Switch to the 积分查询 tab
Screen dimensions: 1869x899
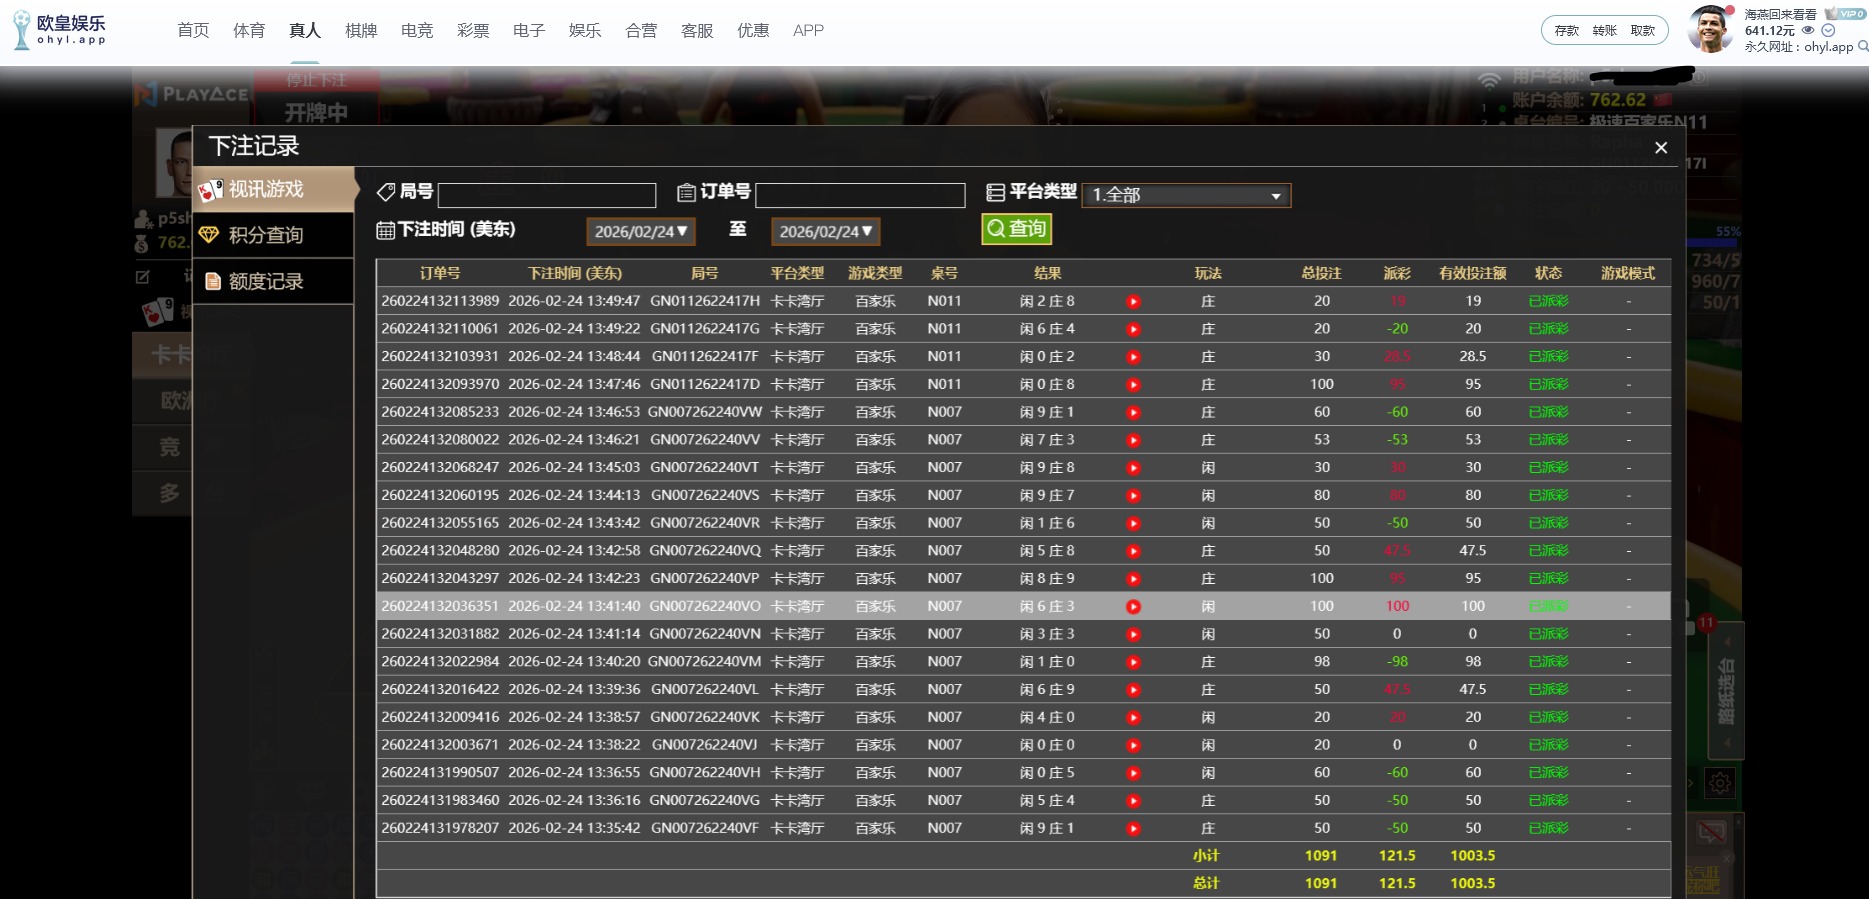pyautogui.click(x=266, y=235)
